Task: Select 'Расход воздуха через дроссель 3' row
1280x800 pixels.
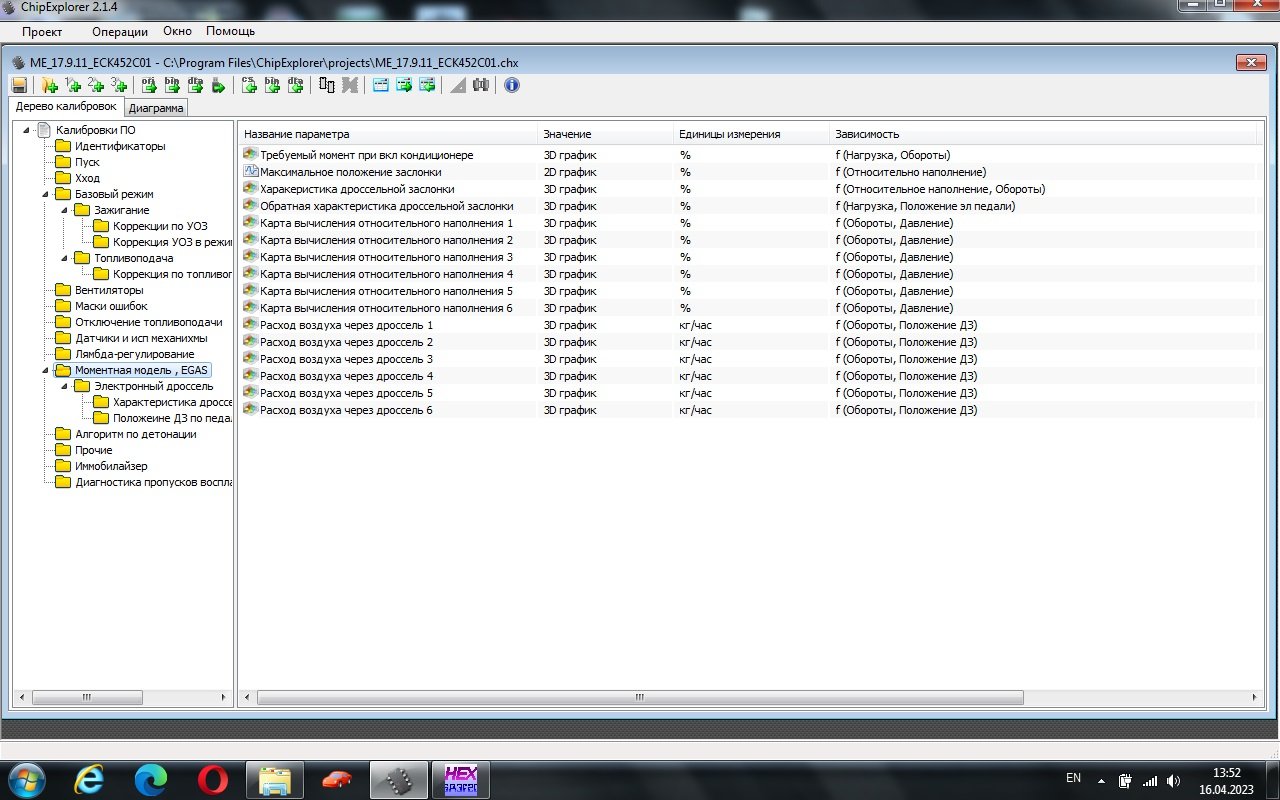Action: tap(346, 359)
